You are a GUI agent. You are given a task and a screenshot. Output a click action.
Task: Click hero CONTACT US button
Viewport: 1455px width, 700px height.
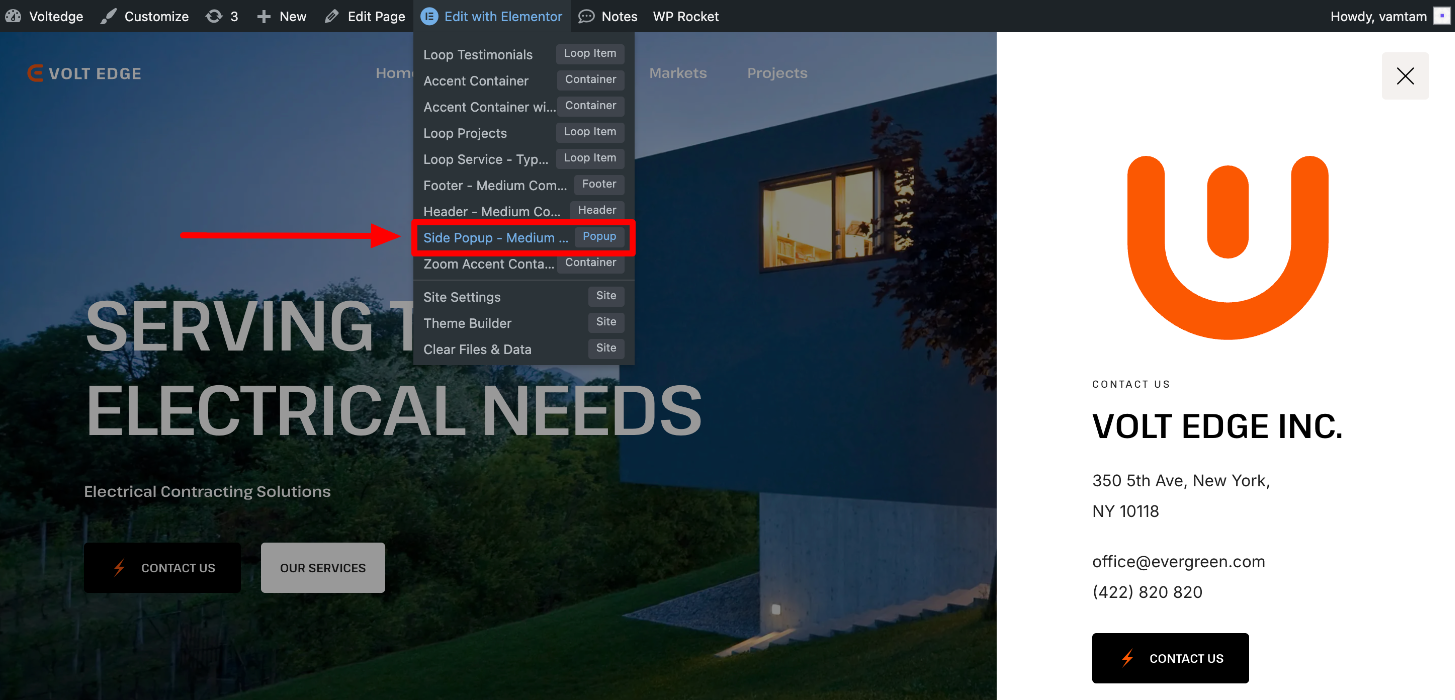(x=162, y=568)
